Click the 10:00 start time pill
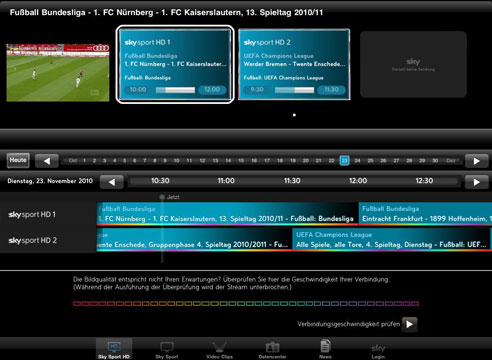 point(138,90)
